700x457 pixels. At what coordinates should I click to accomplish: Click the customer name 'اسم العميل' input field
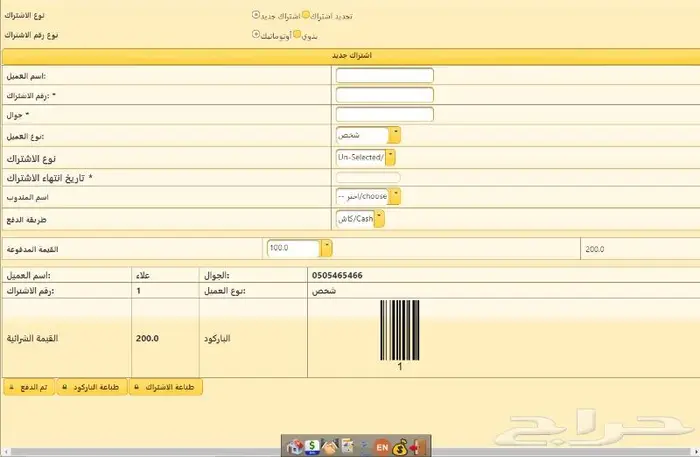[384, 75]
